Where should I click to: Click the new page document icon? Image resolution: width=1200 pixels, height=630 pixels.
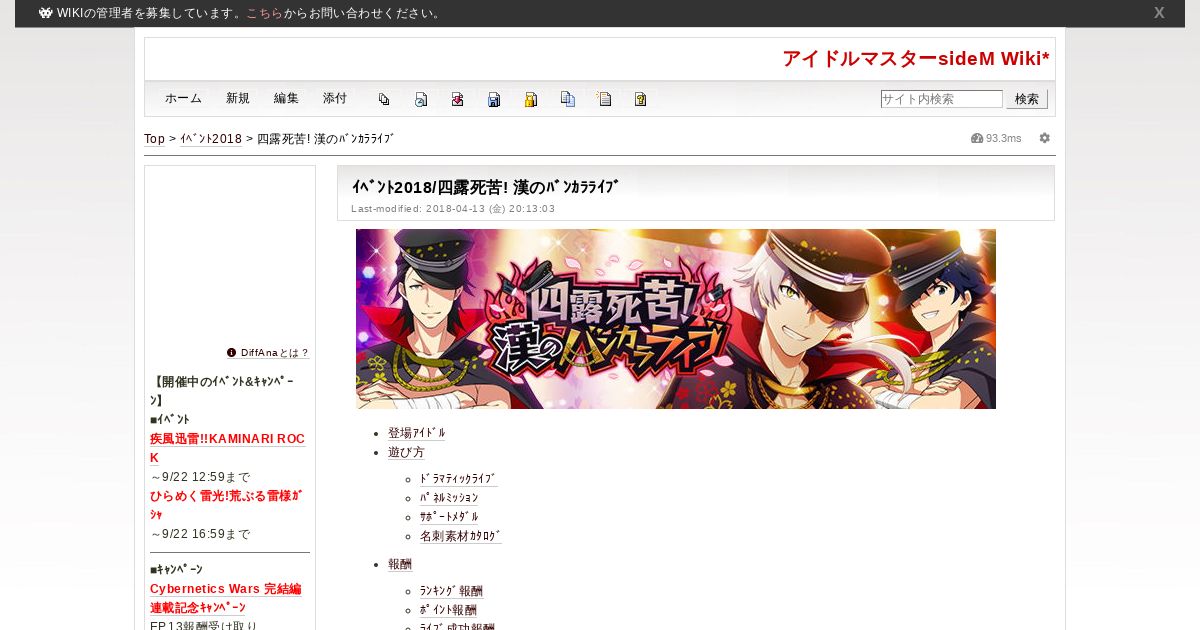coord(604,99)
